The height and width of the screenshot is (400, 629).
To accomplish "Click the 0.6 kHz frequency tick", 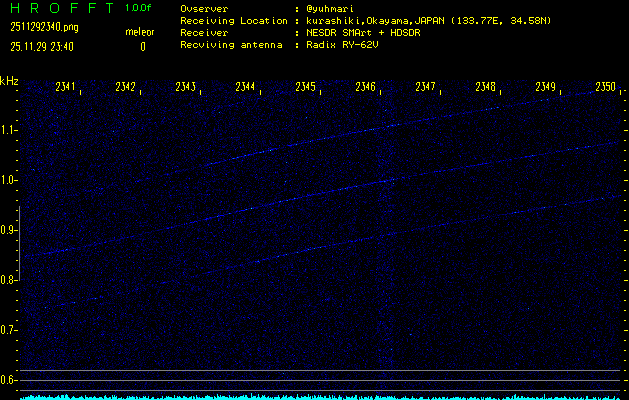I will click(9, 380).
